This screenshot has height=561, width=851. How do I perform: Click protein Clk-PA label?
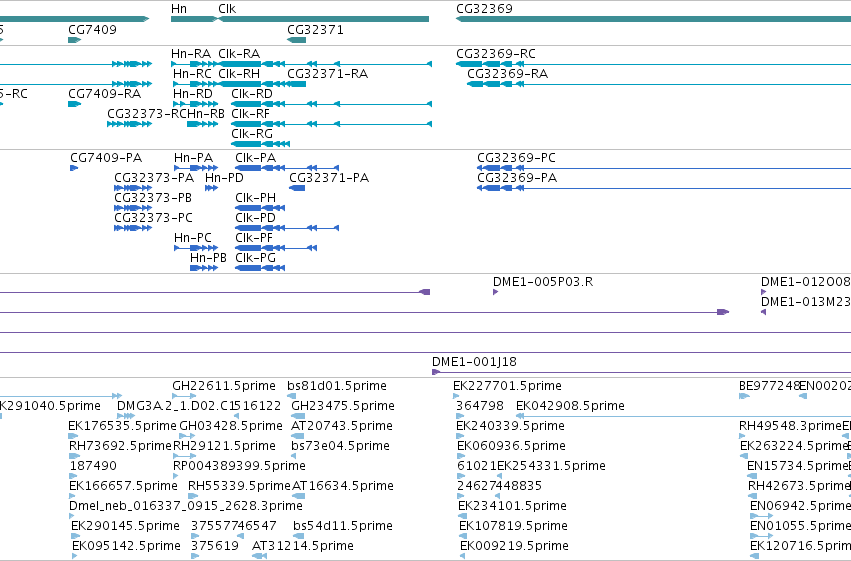tap(256, 158)
